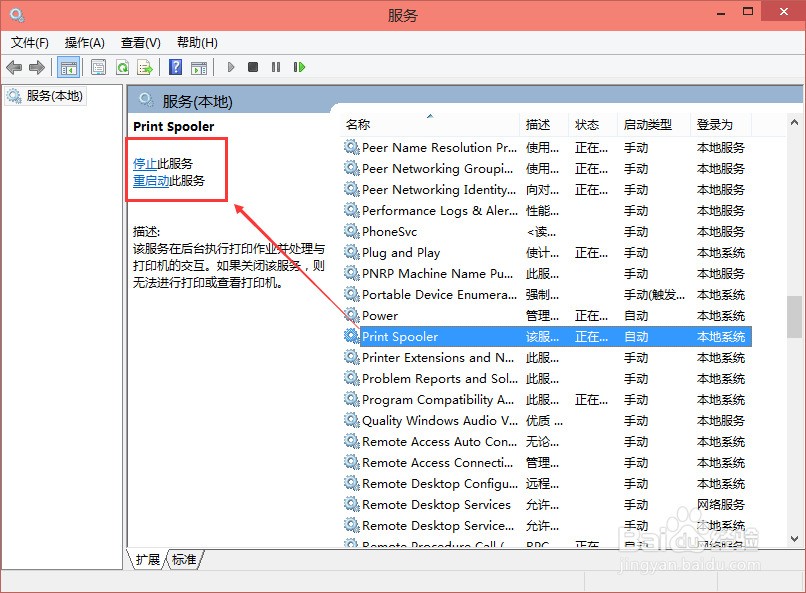Select the Remote Desktop Services row
806x593 pixels.
pyautogui.click(x=547, y=505)
